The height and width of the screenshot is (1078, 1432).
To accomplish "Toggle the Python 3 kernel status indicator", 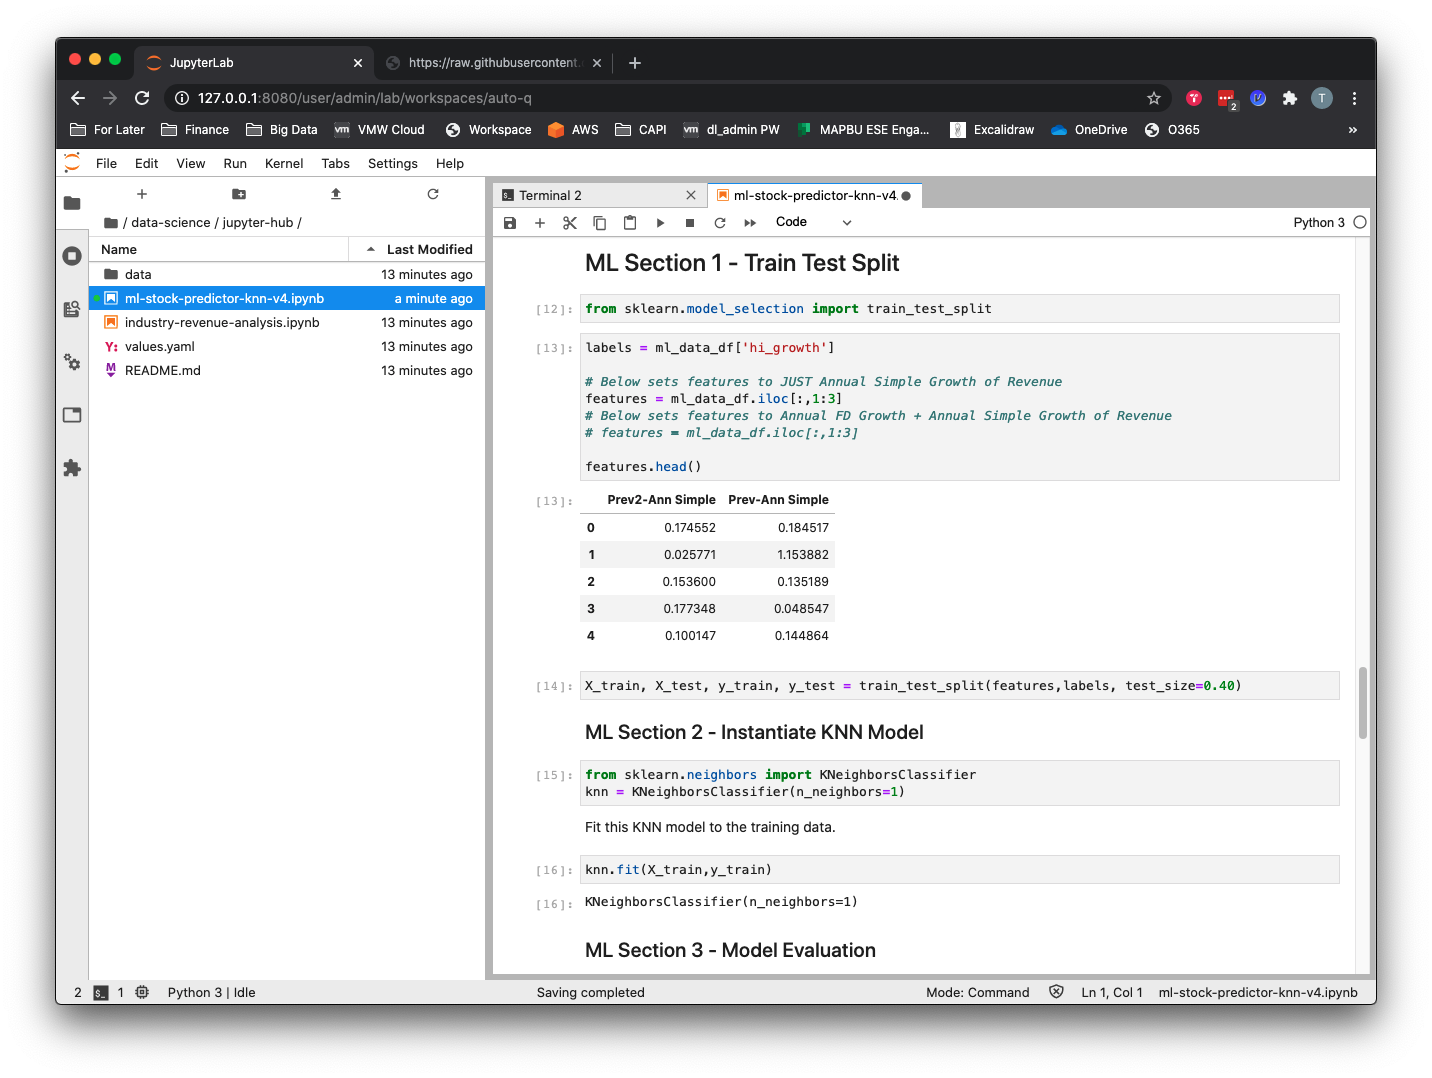I will pos(1359,223).
